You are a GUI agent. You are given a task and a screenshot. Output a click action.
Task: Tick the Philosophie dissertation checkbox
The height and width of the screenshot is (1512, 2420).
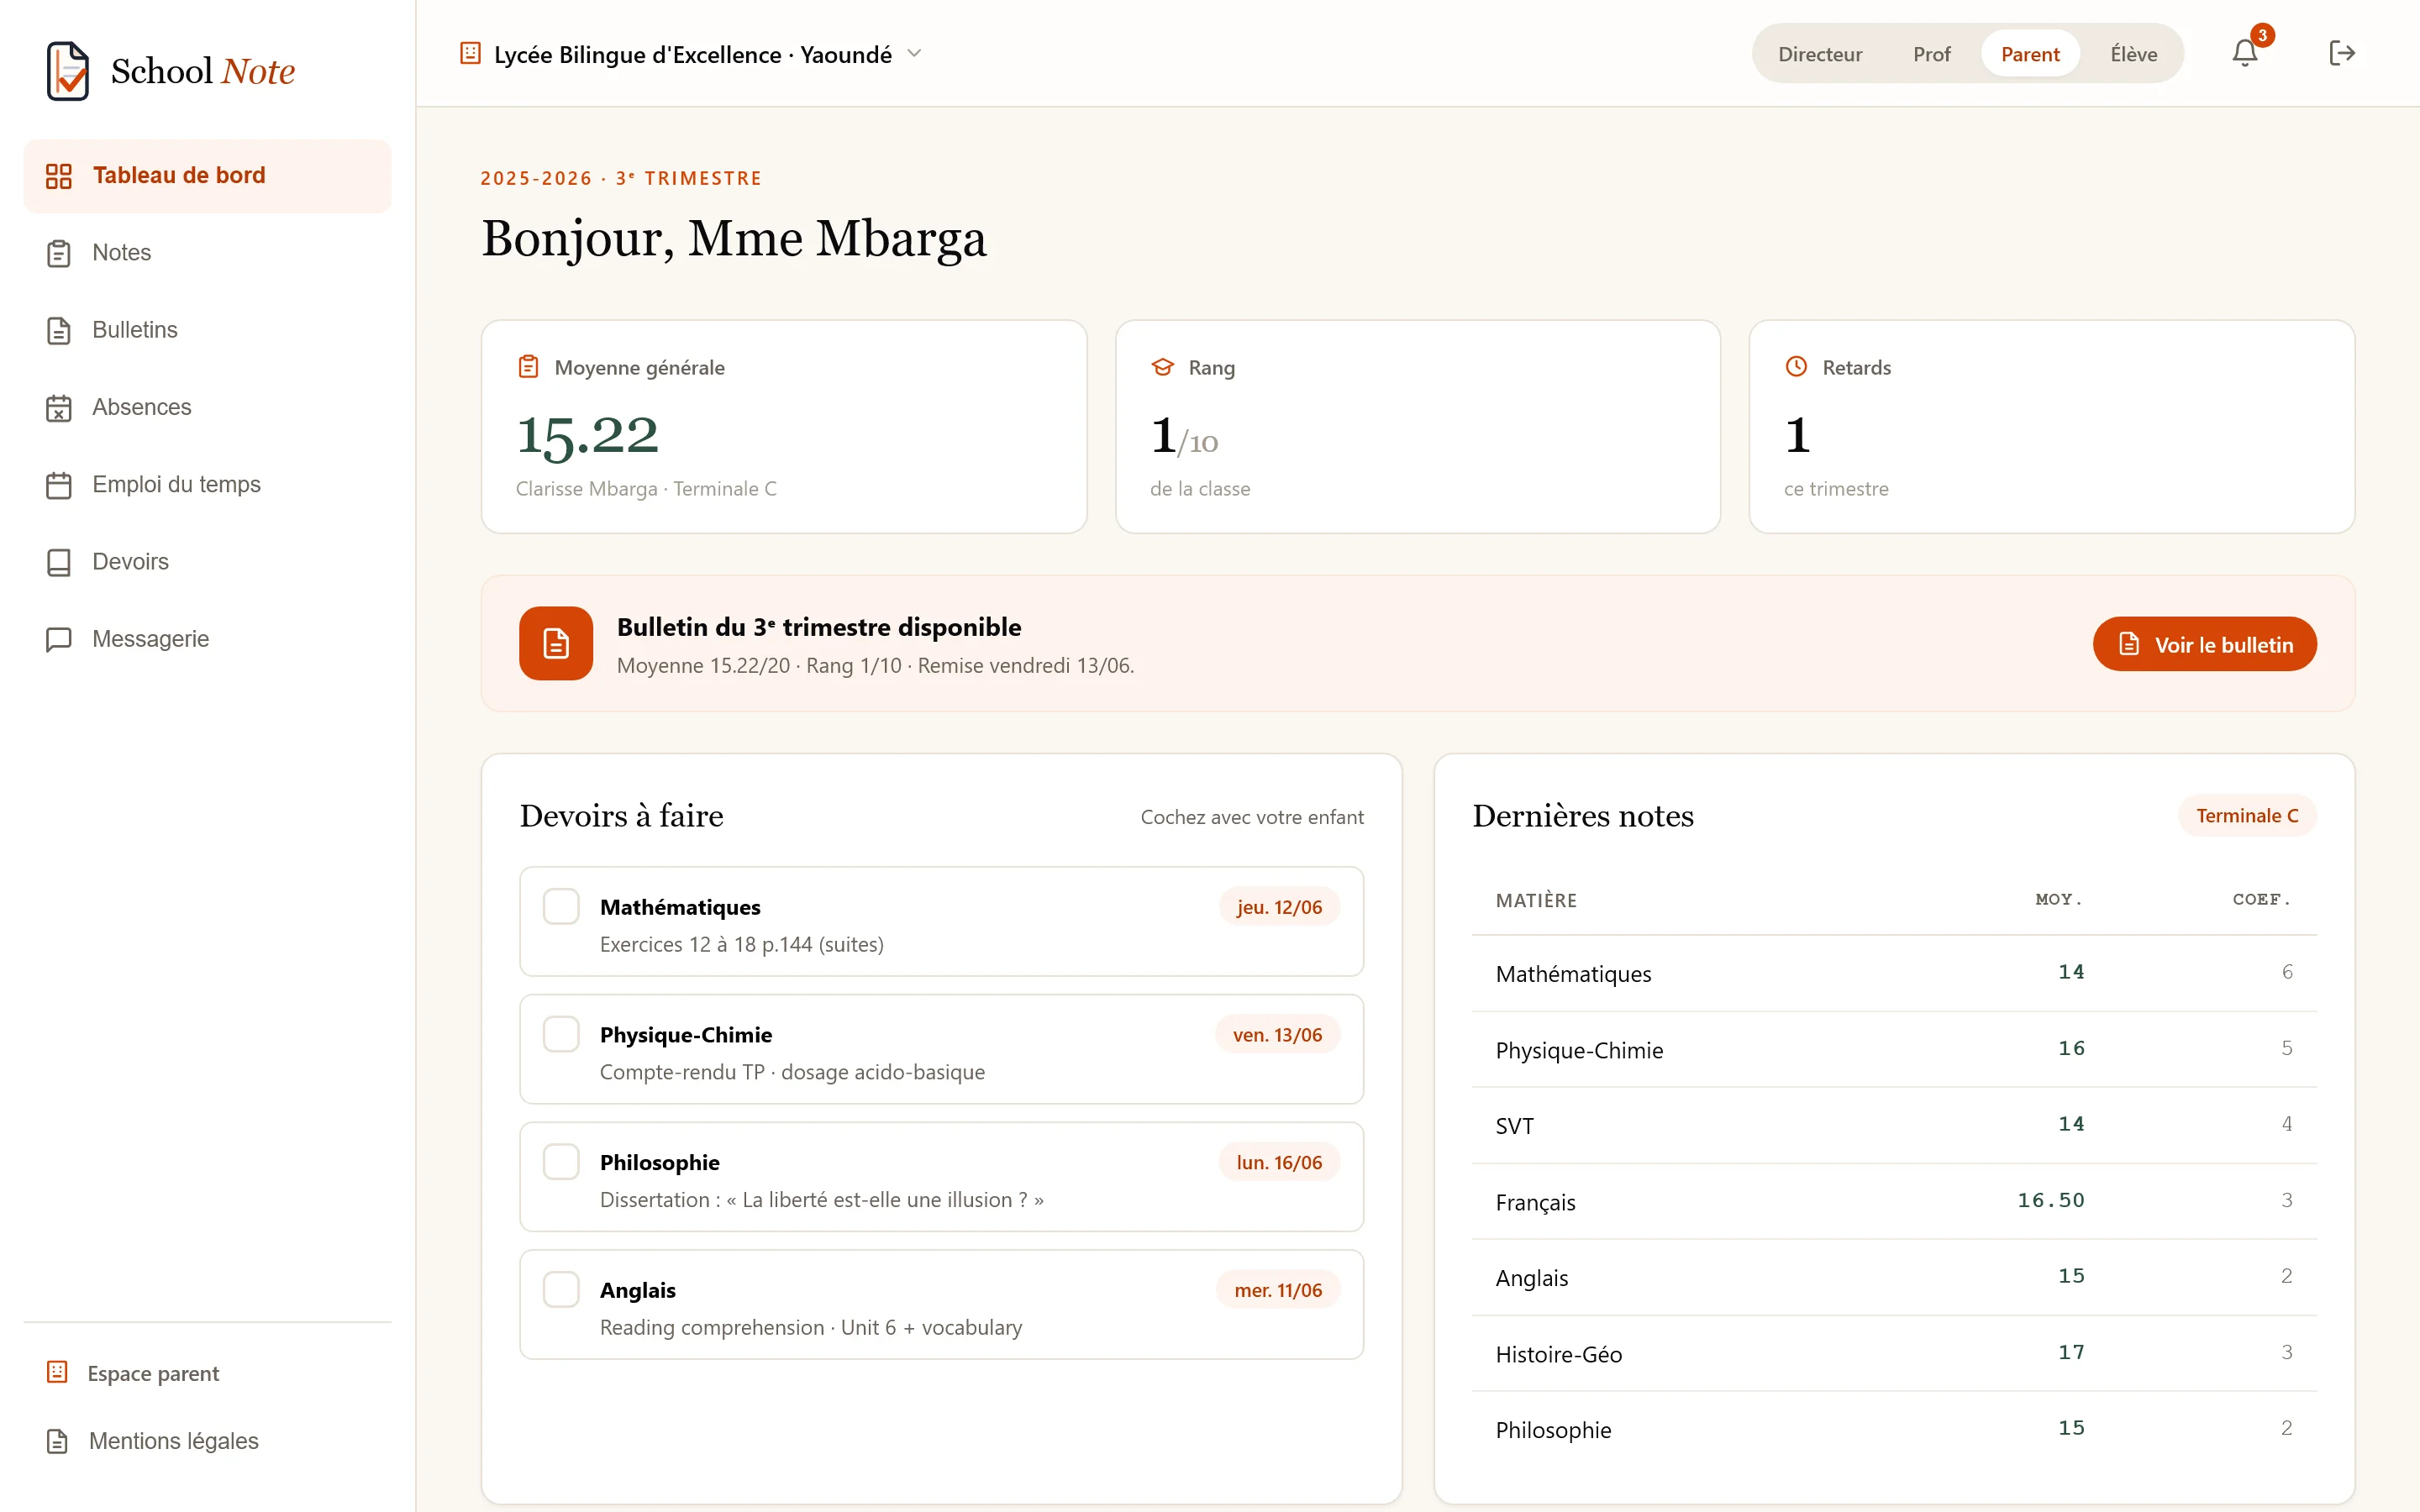(561, 1162)
